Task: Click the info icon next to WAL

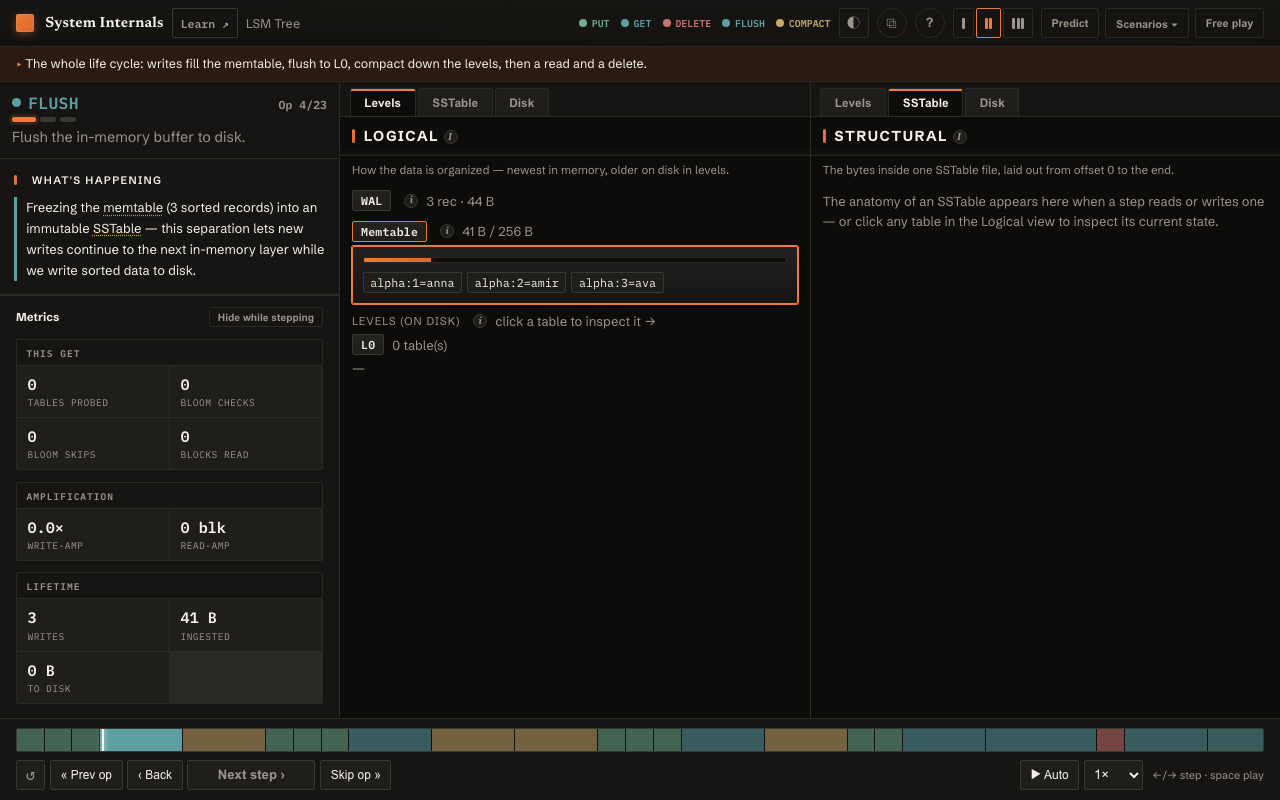Action: pyautogui.click(x=410, y=201)
